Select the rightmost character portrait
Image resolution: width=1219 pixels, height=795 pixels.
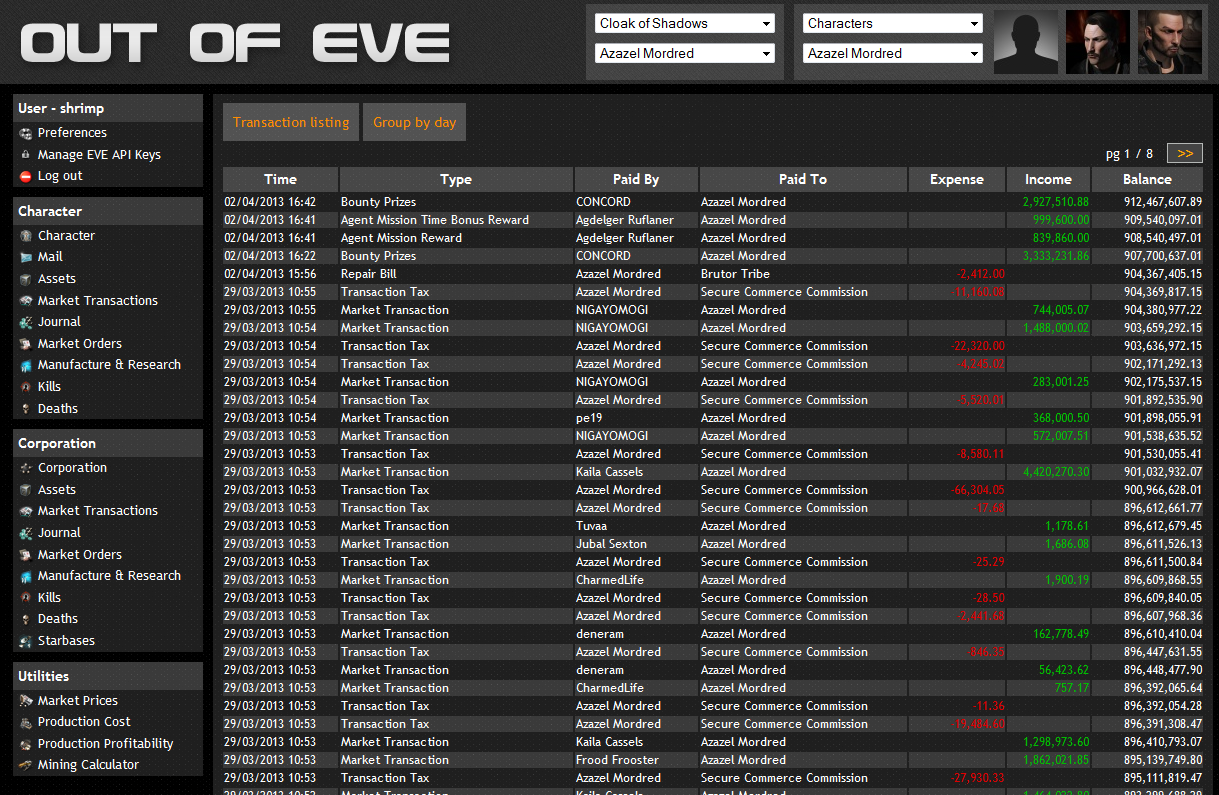point(1169,42)
